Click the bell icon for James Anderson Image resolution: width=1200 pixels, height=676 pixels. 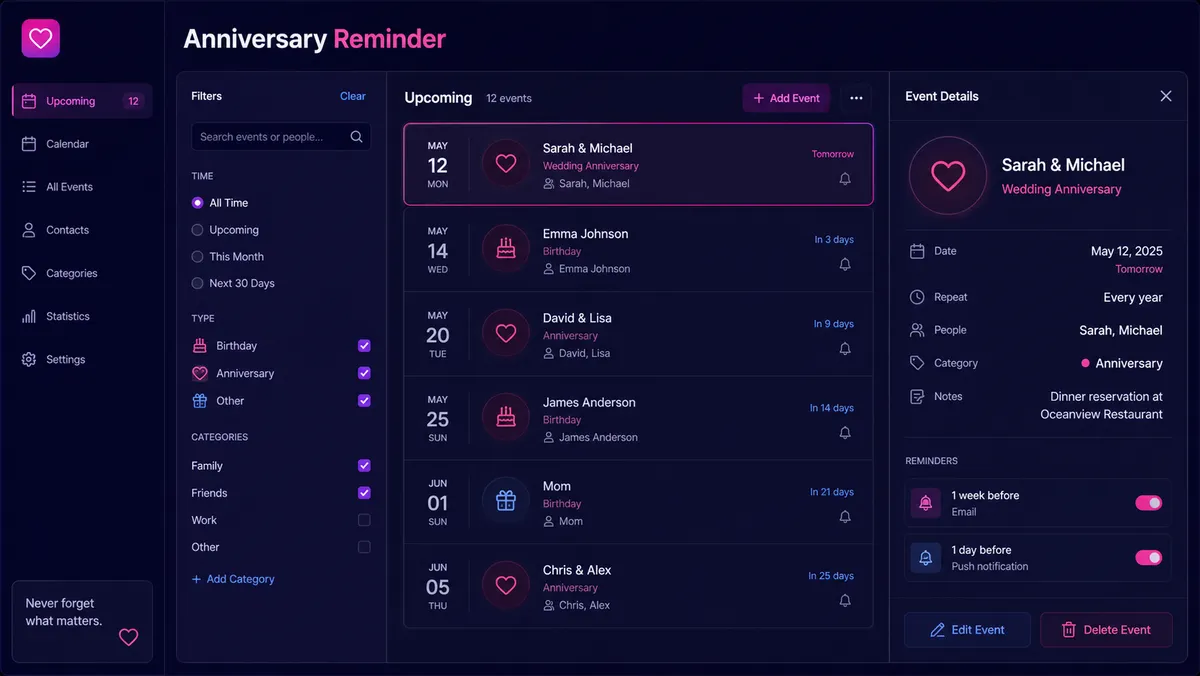click(845, 433)
